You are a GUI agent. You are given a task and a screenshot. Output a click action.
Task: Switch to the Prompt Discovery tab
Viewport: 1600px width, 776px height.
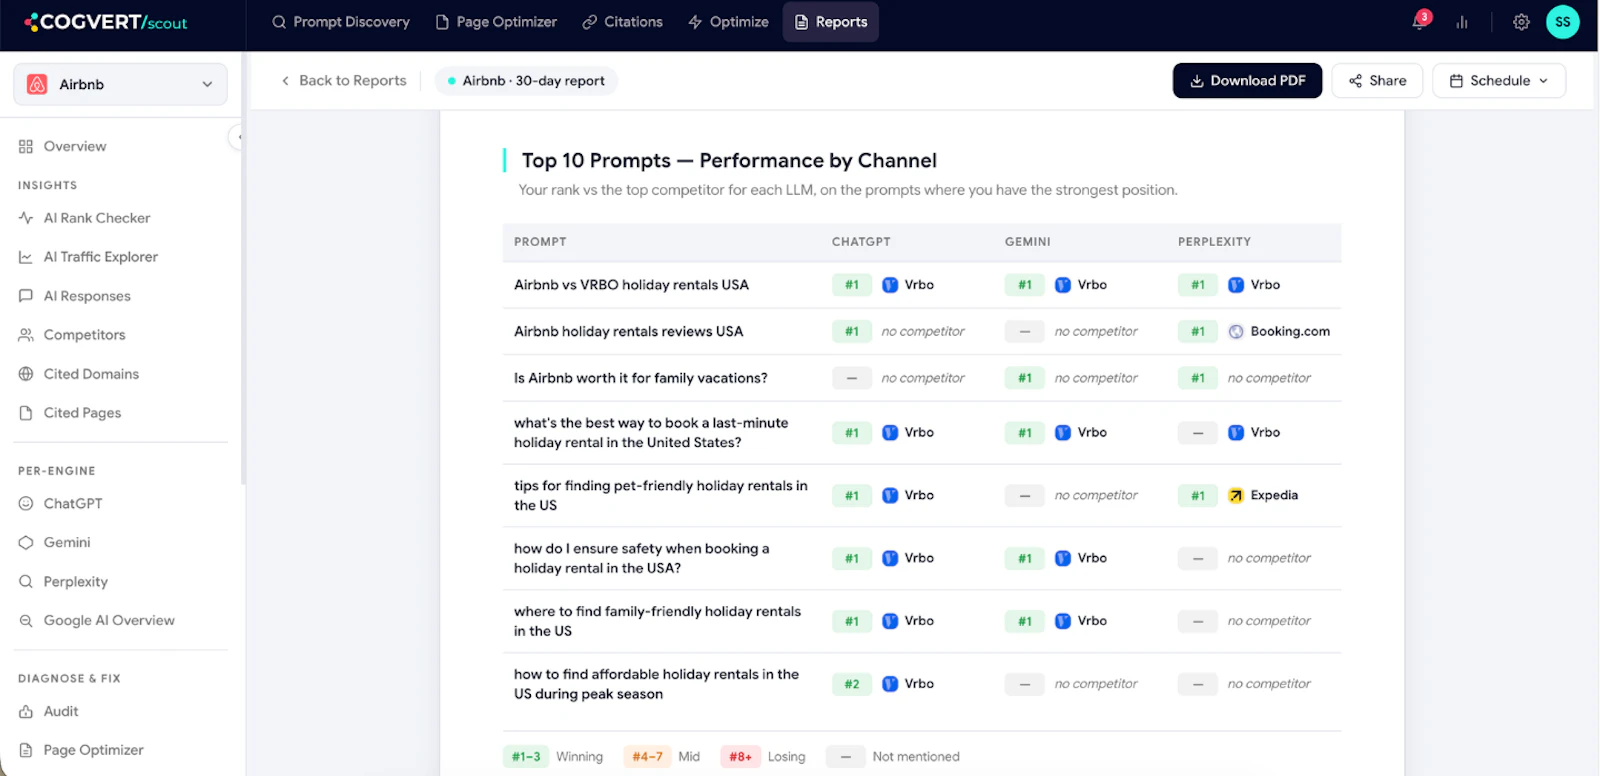(x=341, y=22)
